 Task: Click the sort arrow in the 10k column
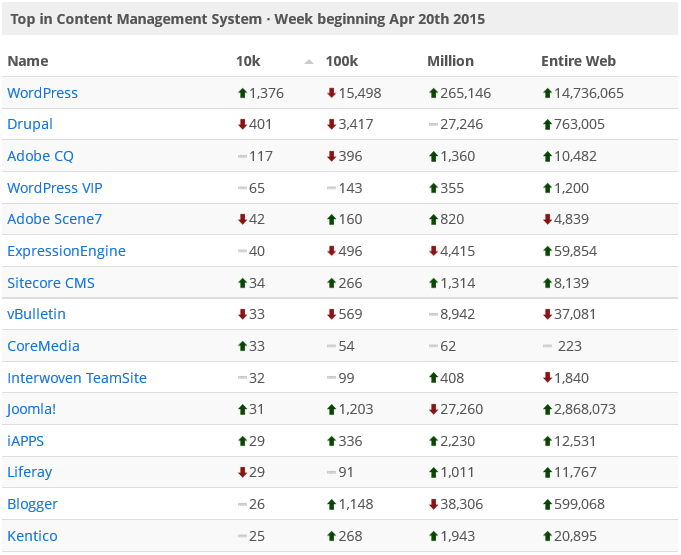click(309, 61)
